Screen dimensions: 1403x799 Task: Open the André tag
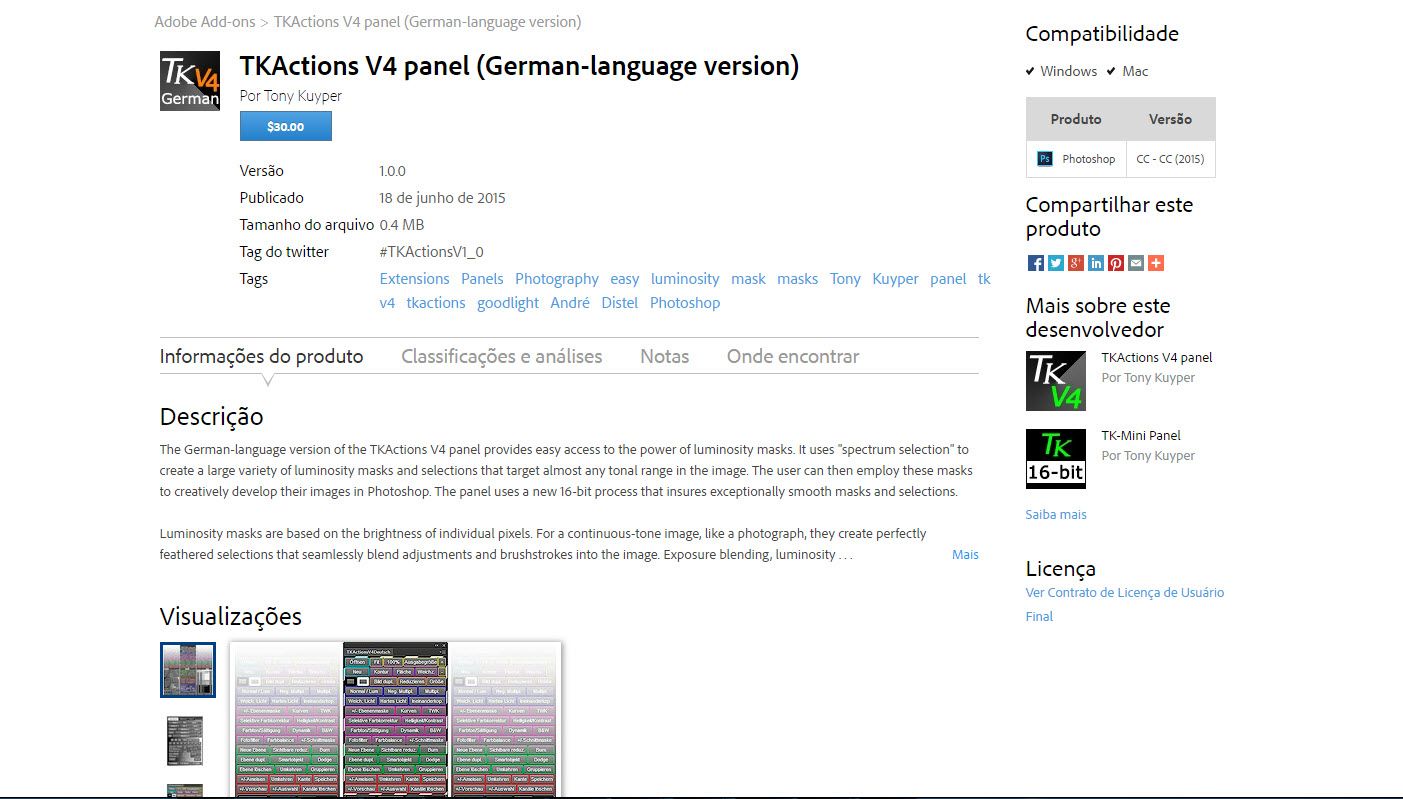point(570,303)
